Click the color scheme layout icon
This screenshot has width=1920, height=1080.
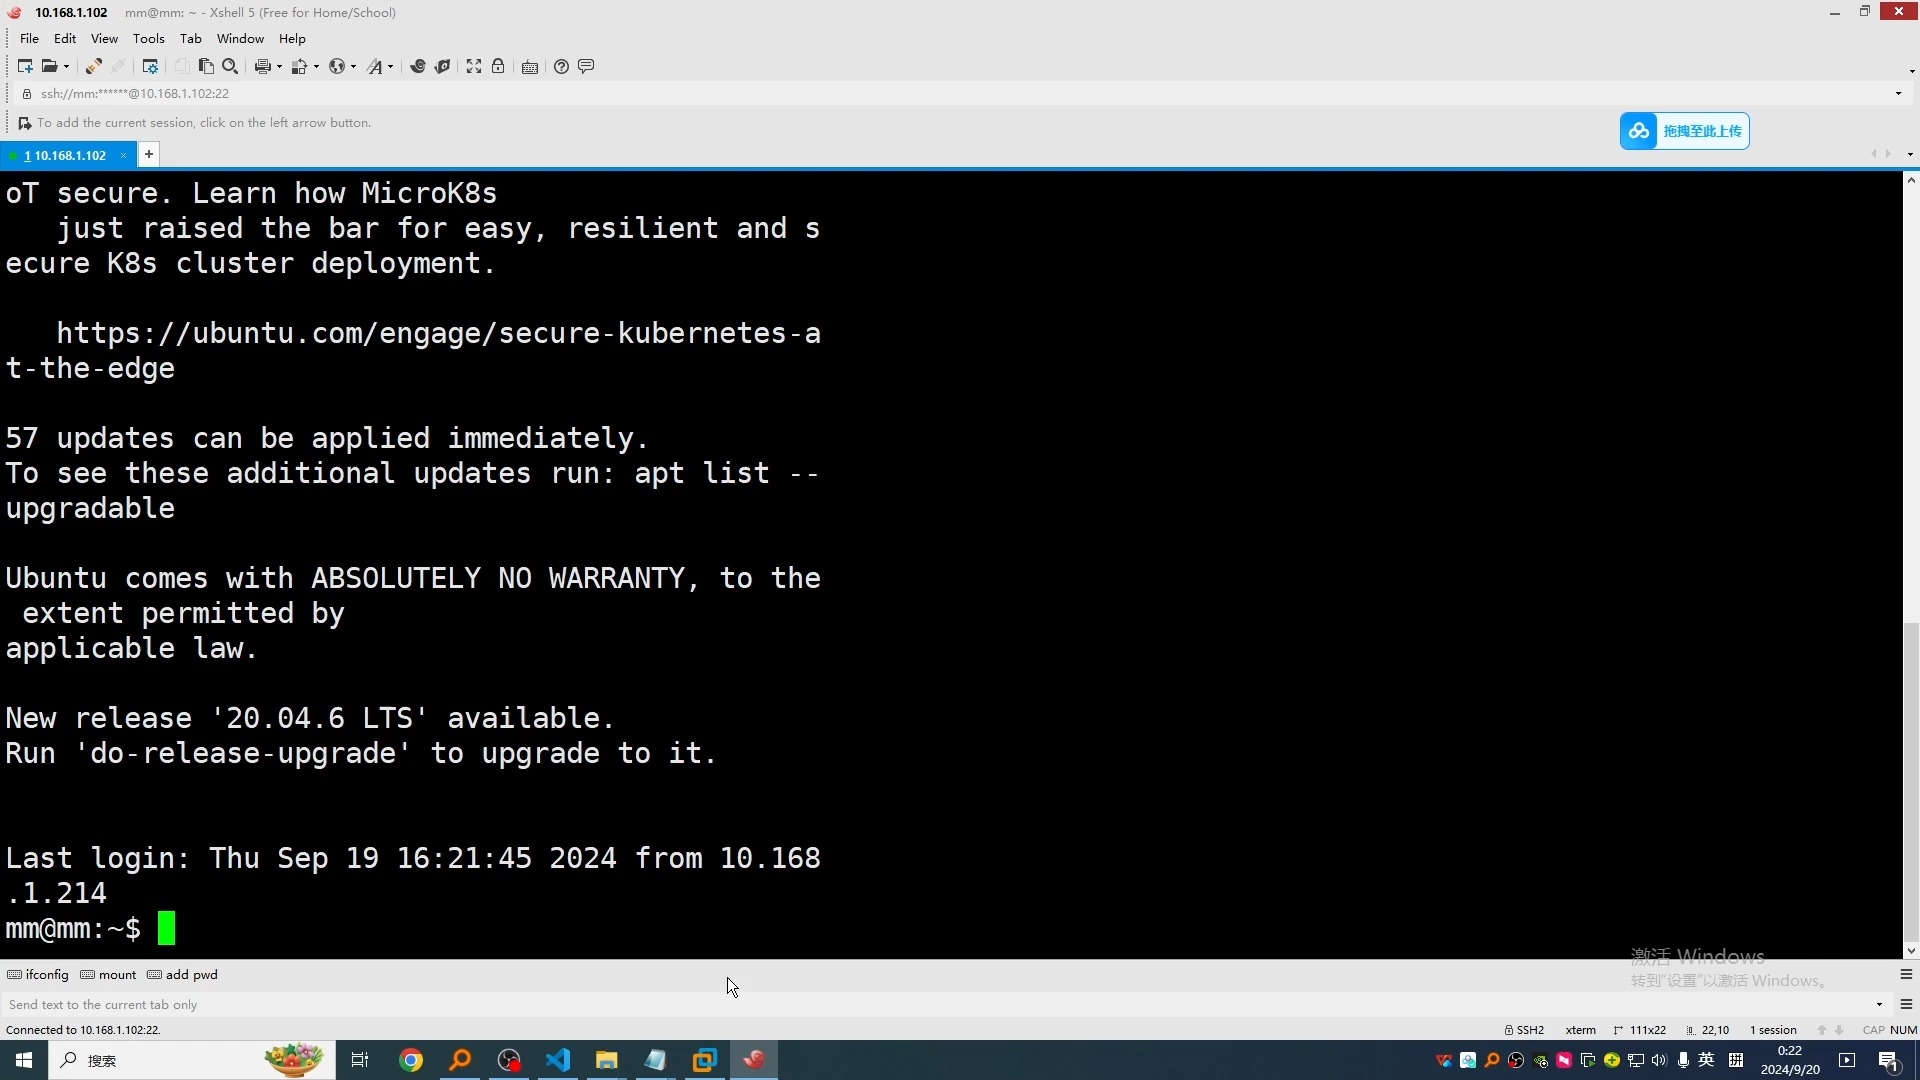[x=299, y=66]
